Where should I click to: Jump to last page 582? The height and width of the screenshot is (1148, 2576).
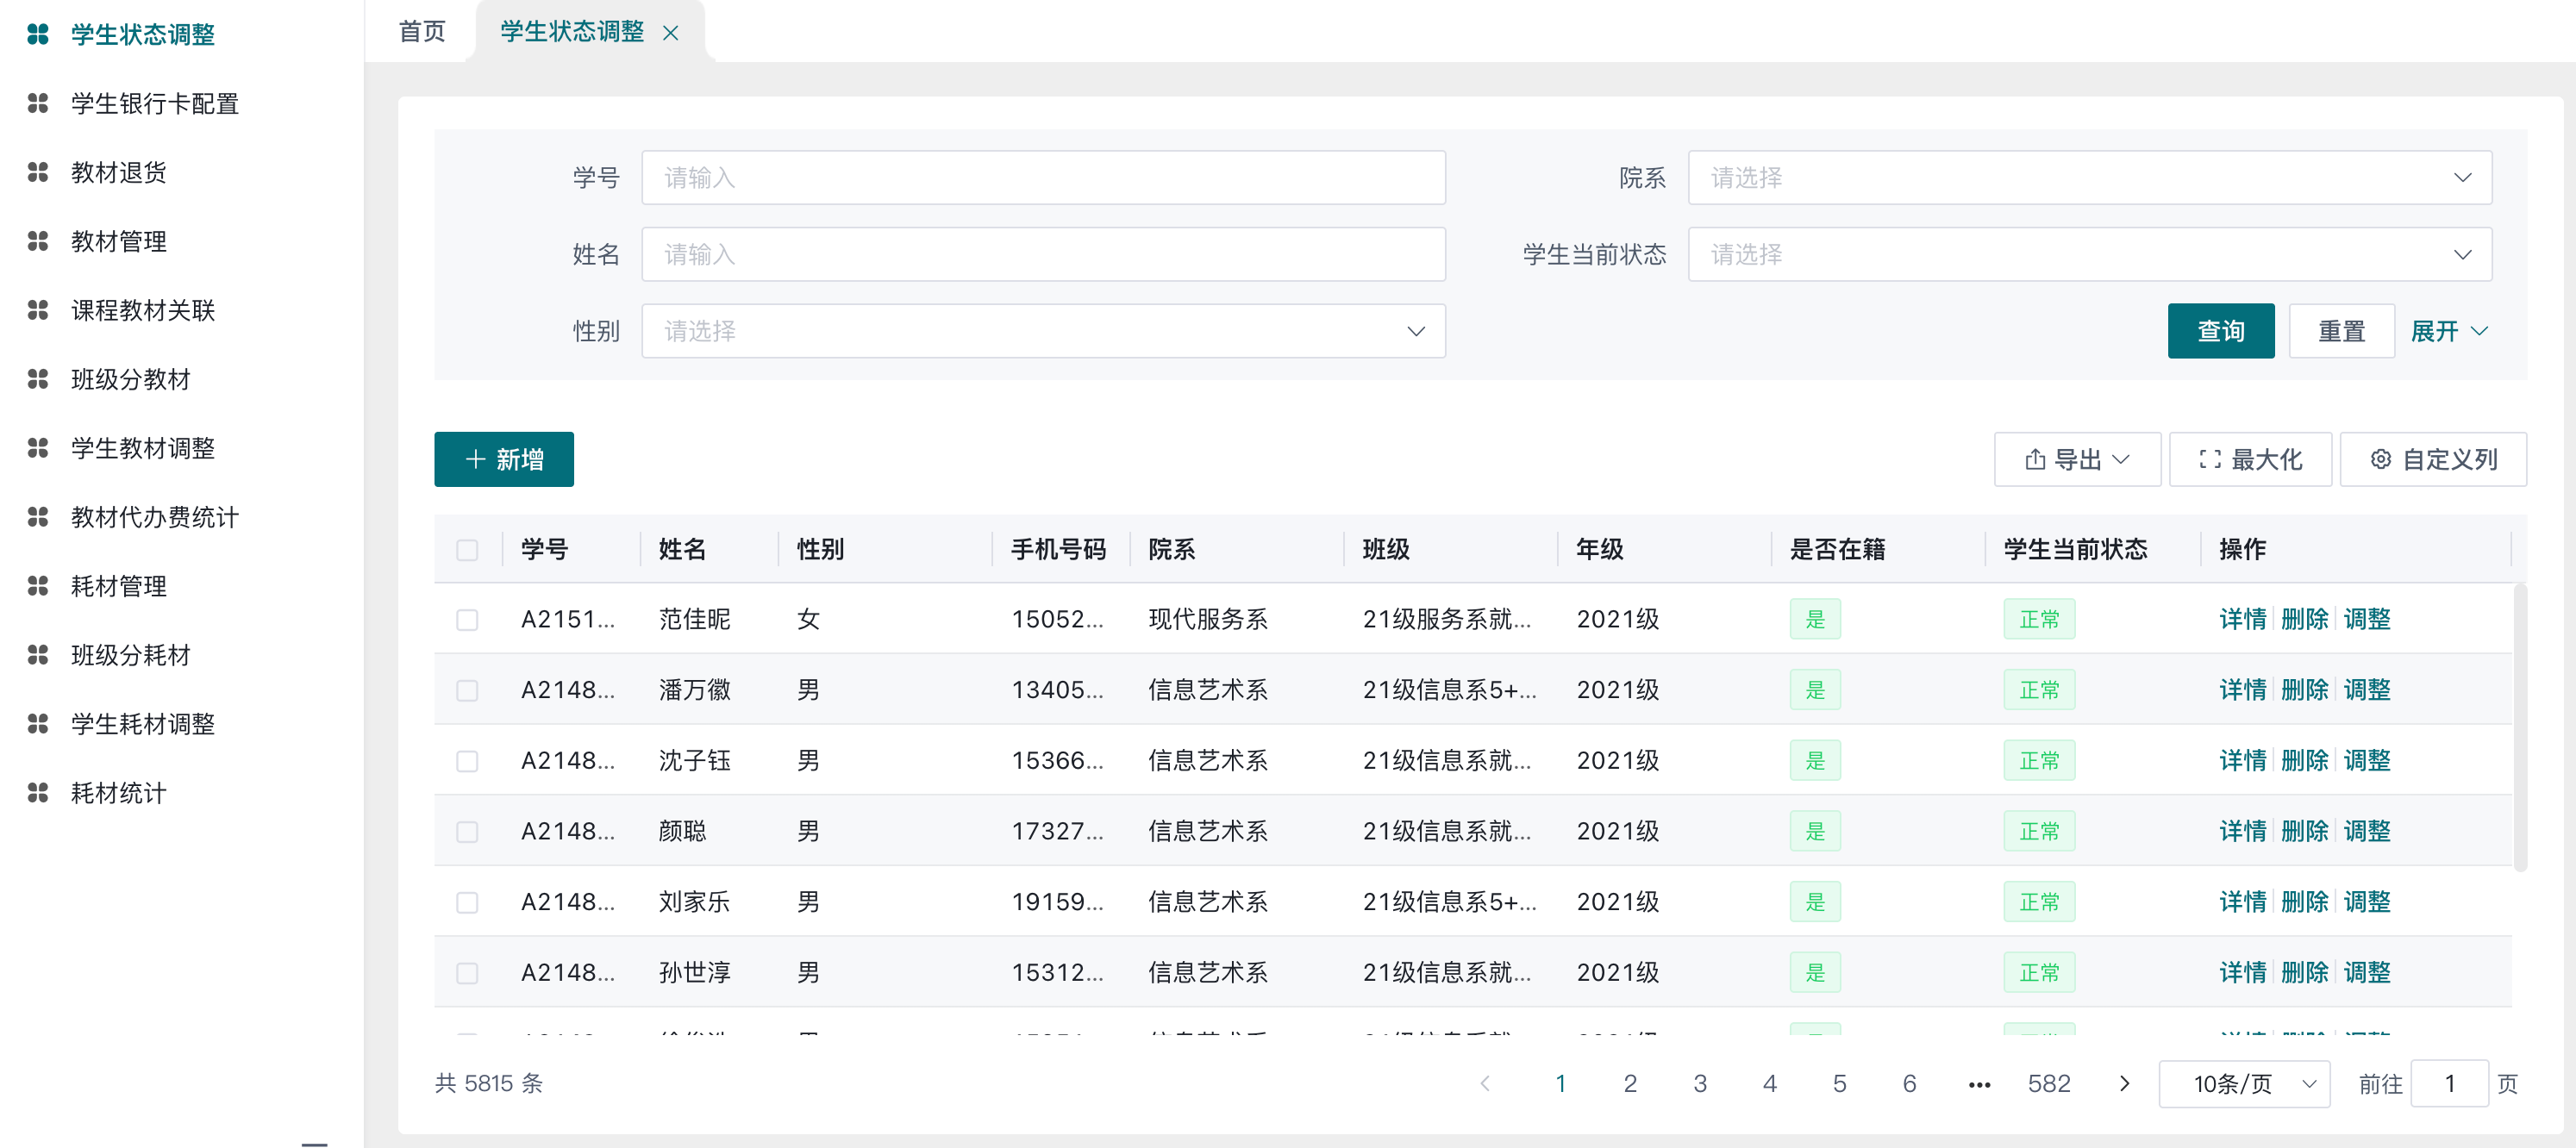tap(2049, 1084)
